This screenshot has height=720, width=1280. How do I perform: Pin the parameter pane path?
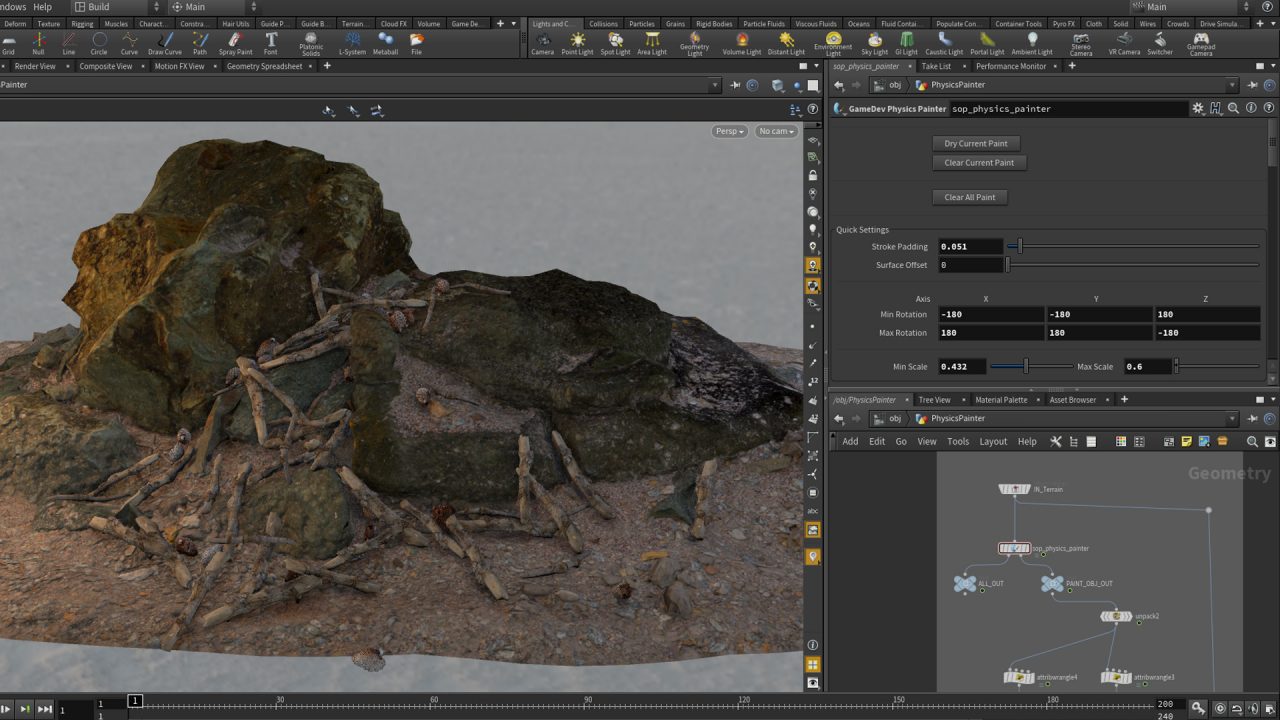coord(1251,85)
